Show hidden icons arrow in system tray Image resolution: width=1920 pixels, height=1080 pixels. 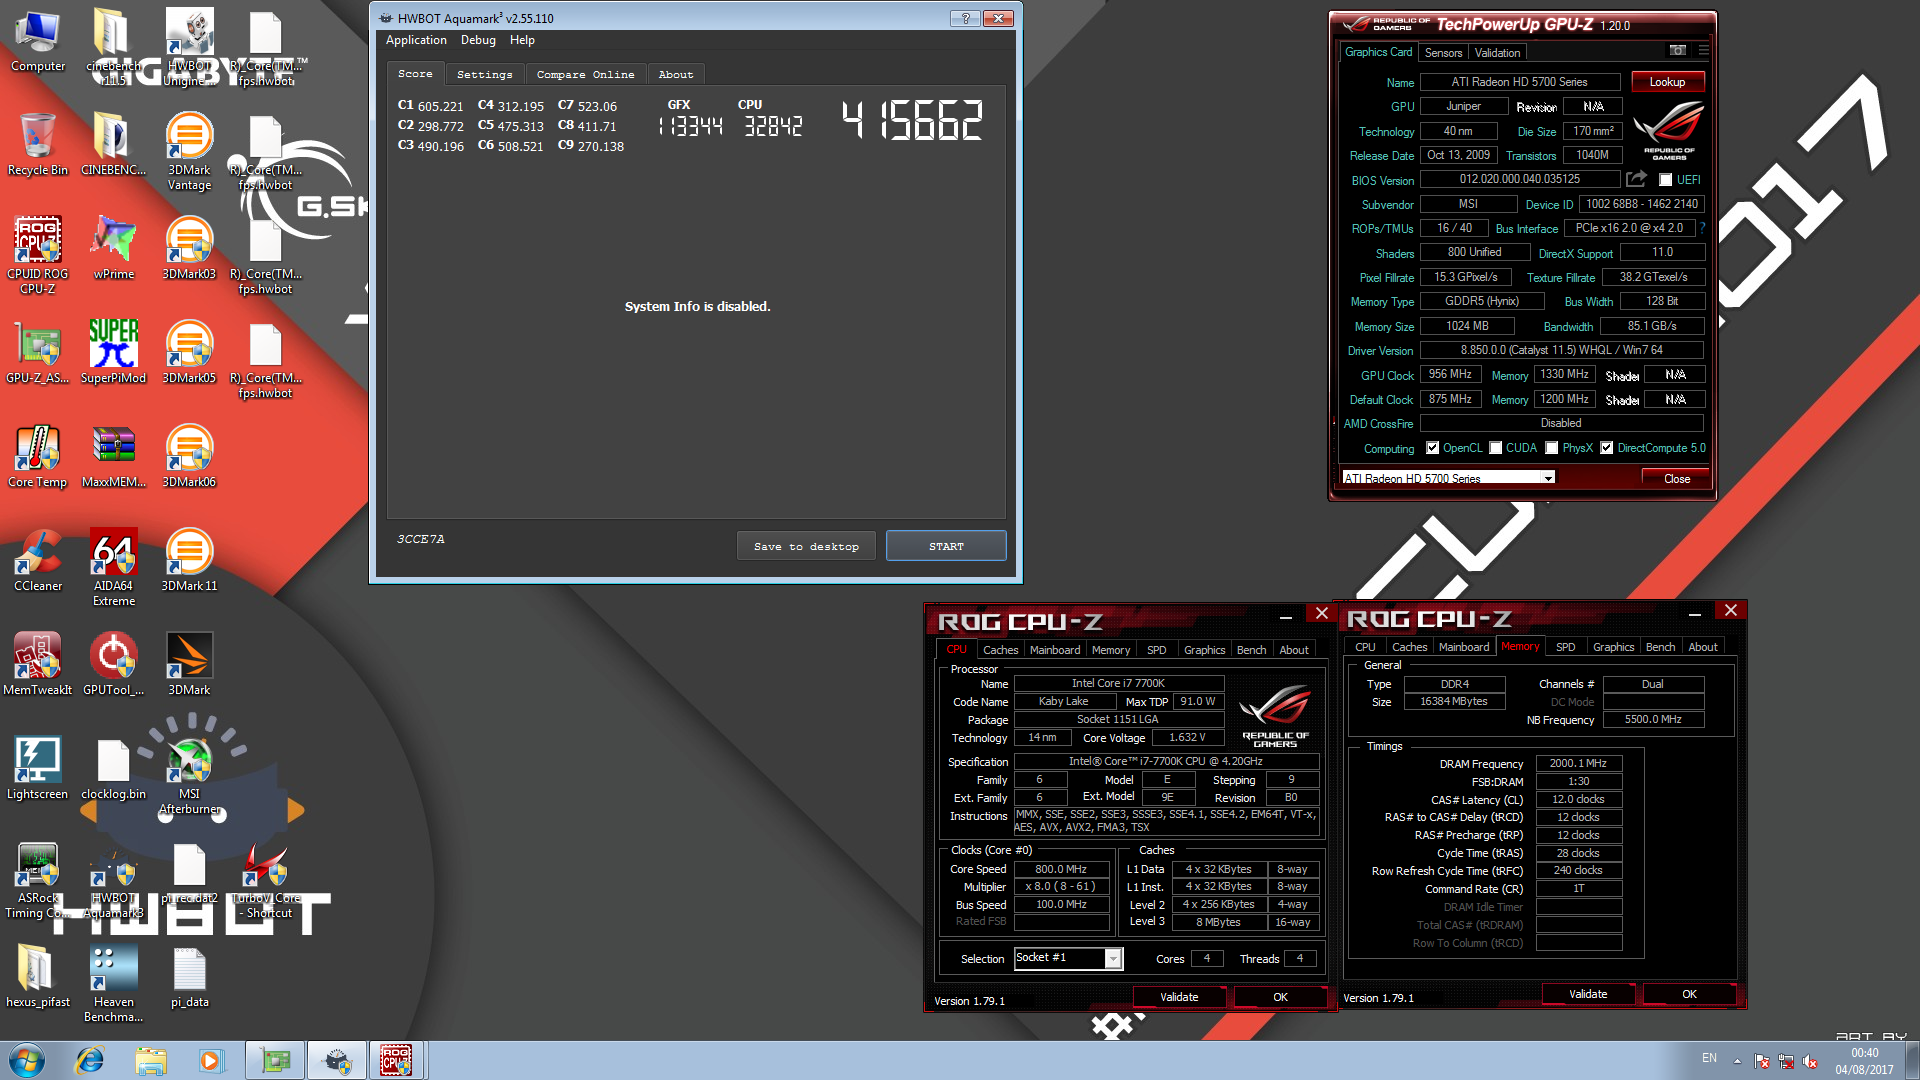(1737, 1060)
